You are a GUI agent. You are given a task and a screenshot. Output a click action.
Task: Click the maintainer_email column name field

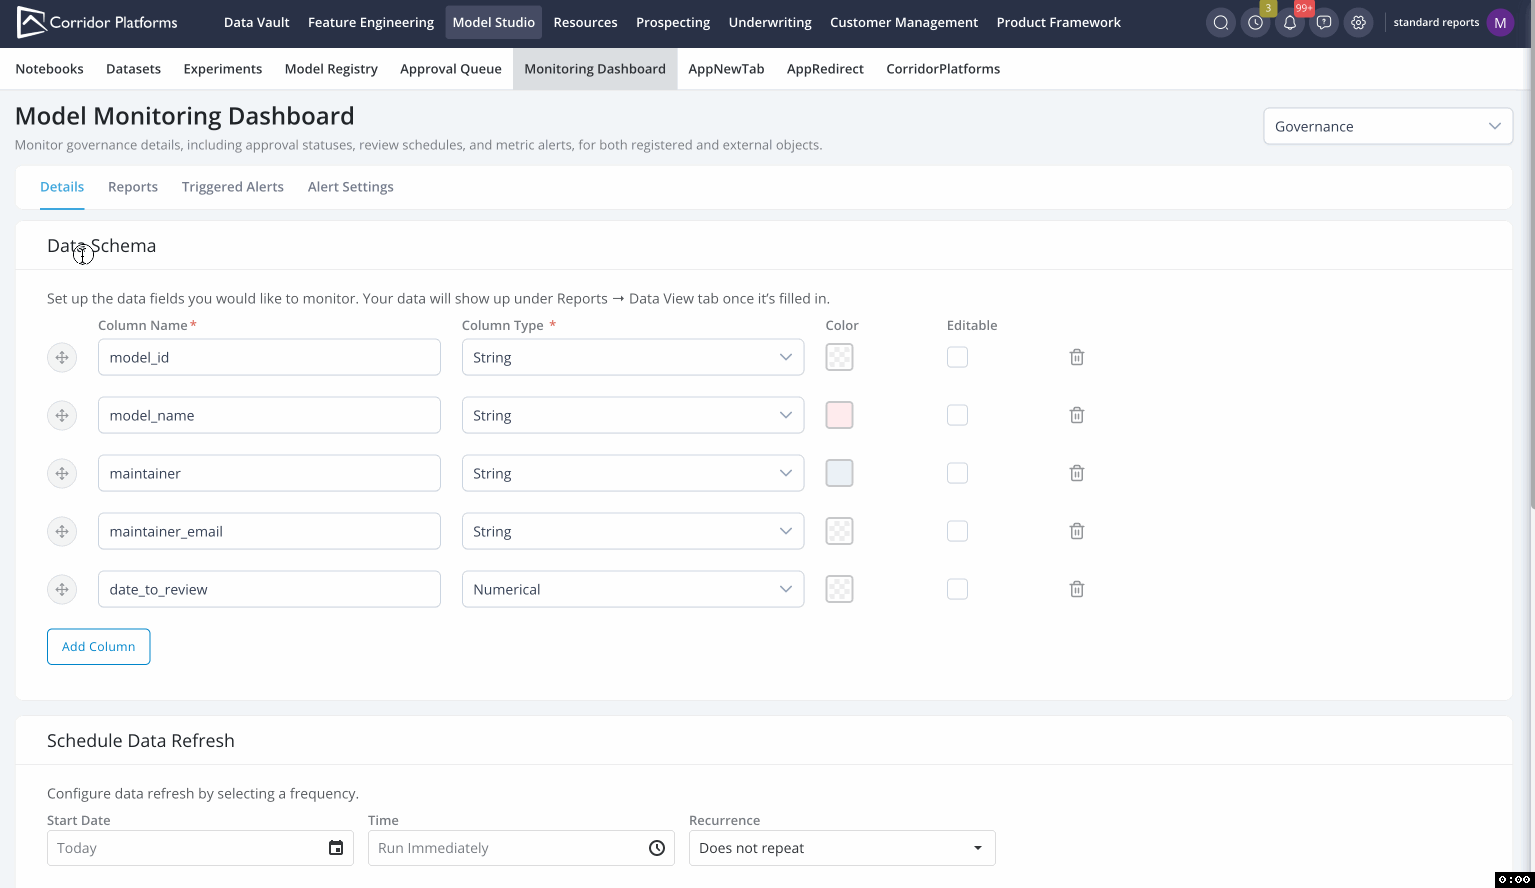point(269,531)
